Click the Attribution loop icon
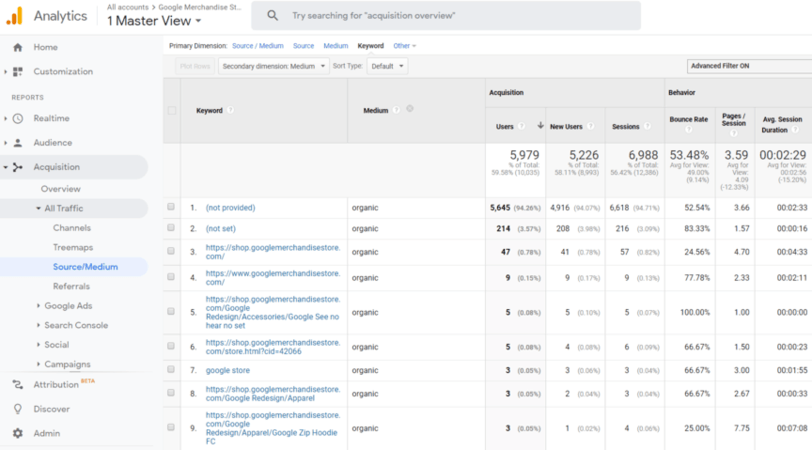The image size is (812, 450). [x=18, y=384]
